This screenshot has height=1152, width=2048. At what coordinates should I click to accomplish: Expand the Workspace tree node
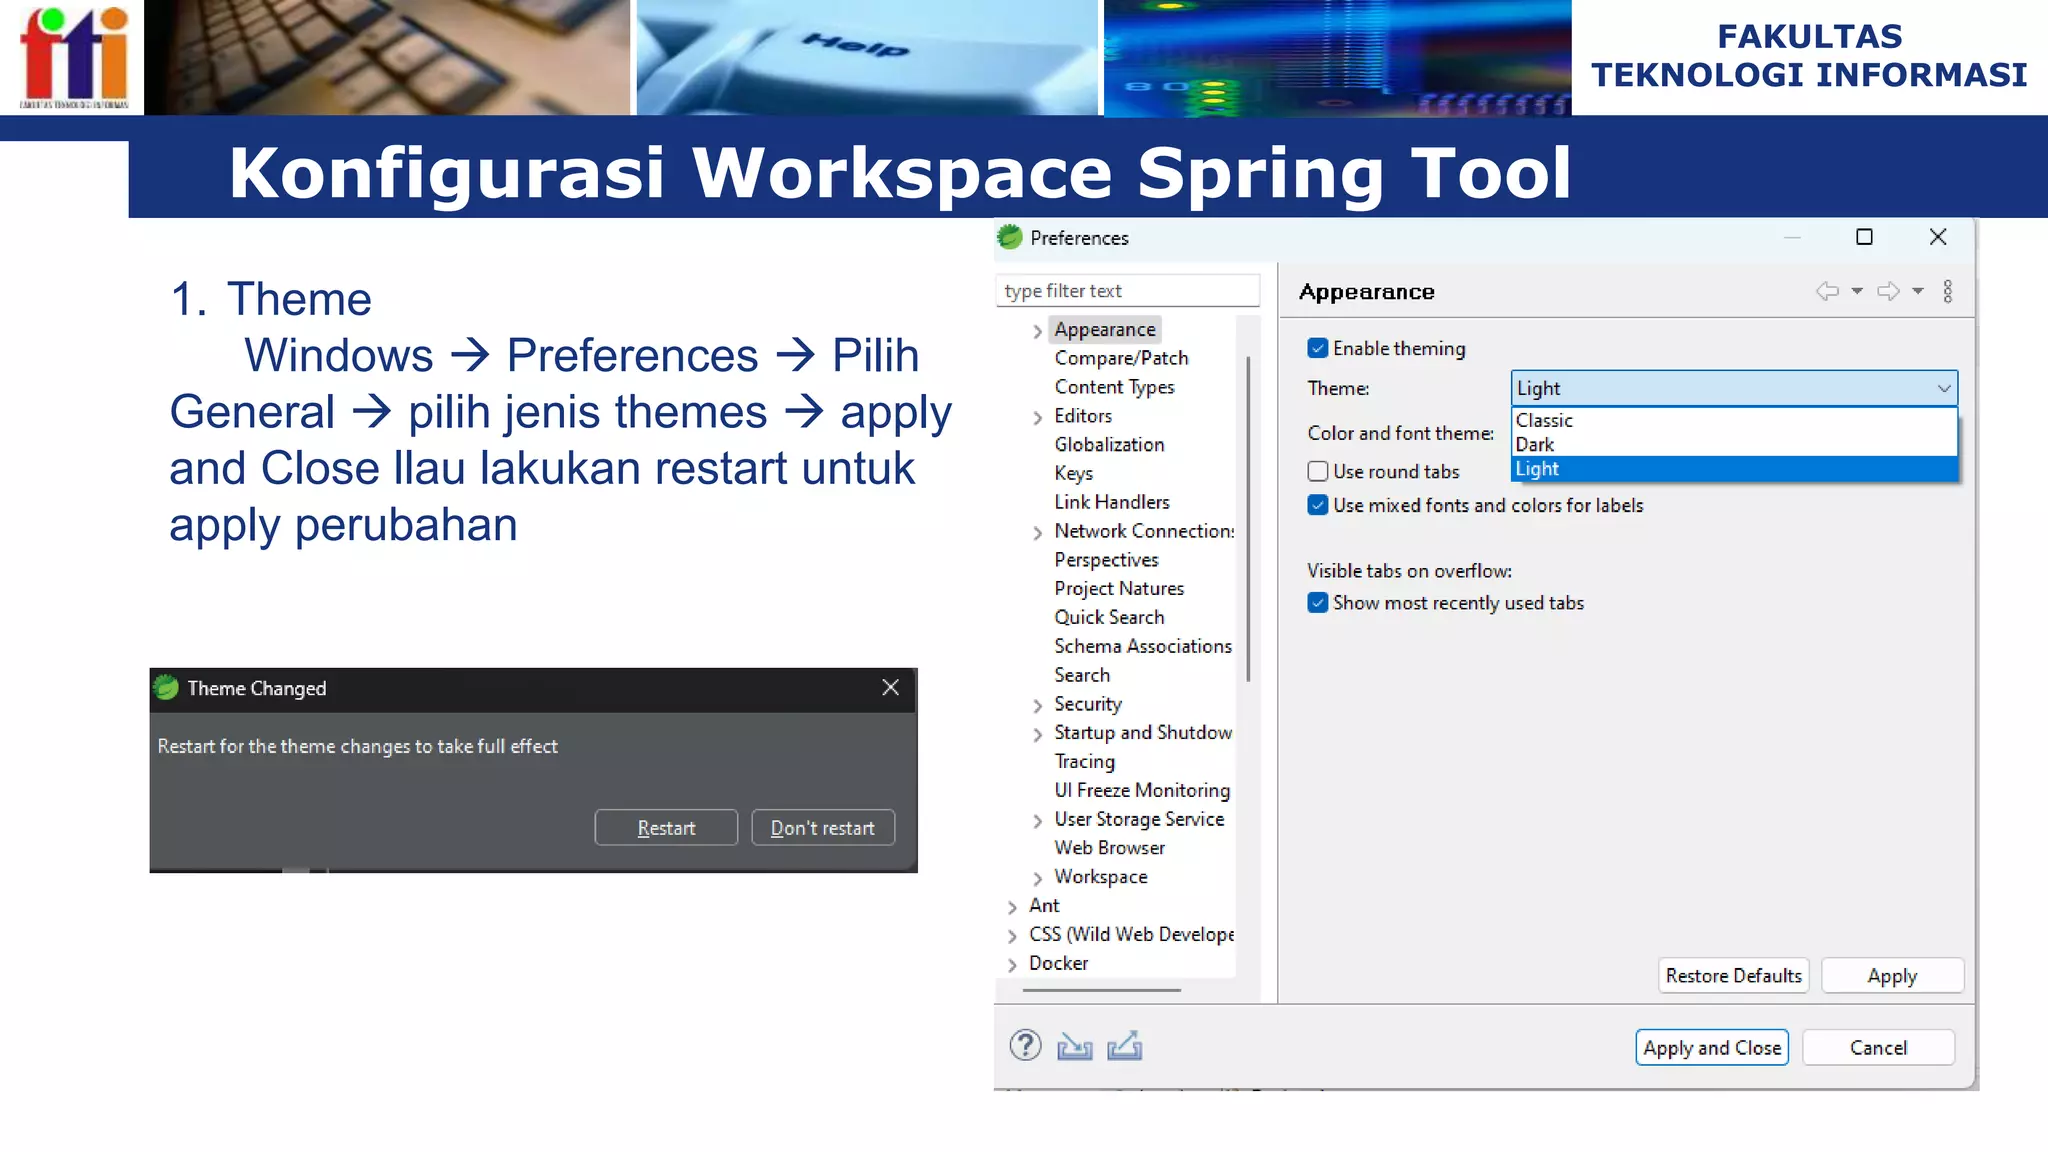(1037, 878)
